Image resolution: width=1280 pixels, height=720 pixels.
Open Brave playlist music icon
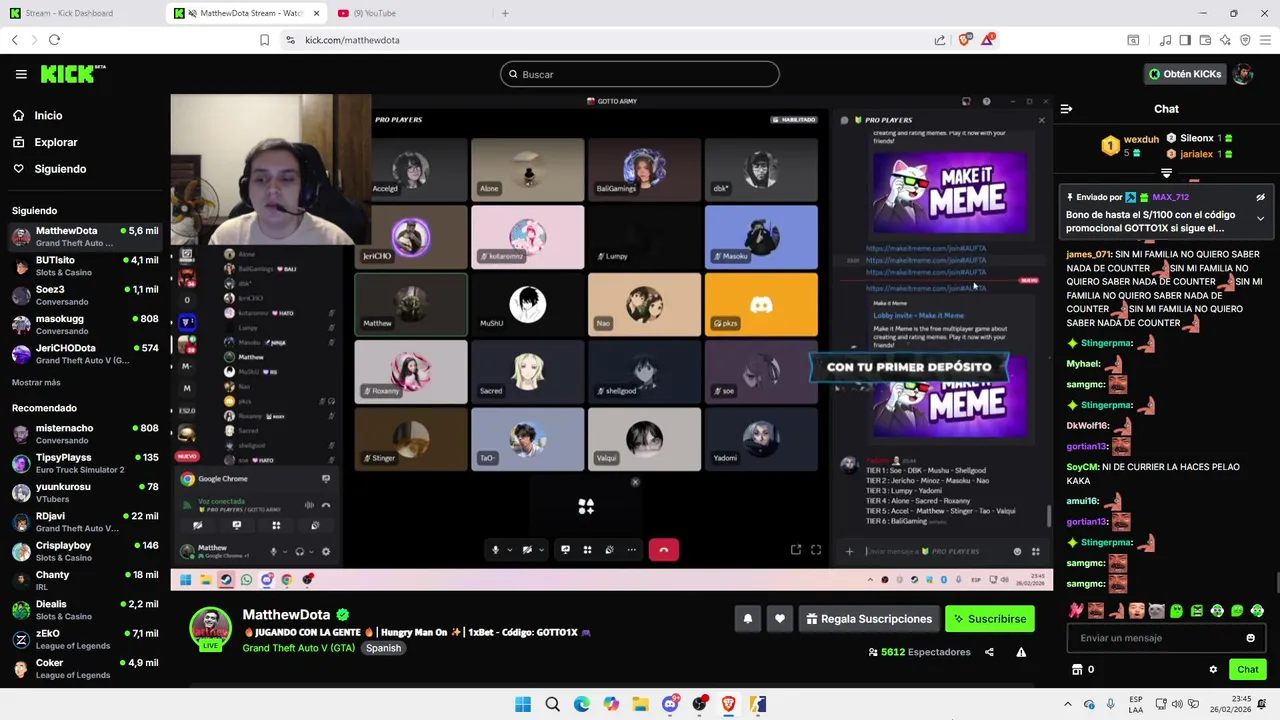coord(1165,40)
